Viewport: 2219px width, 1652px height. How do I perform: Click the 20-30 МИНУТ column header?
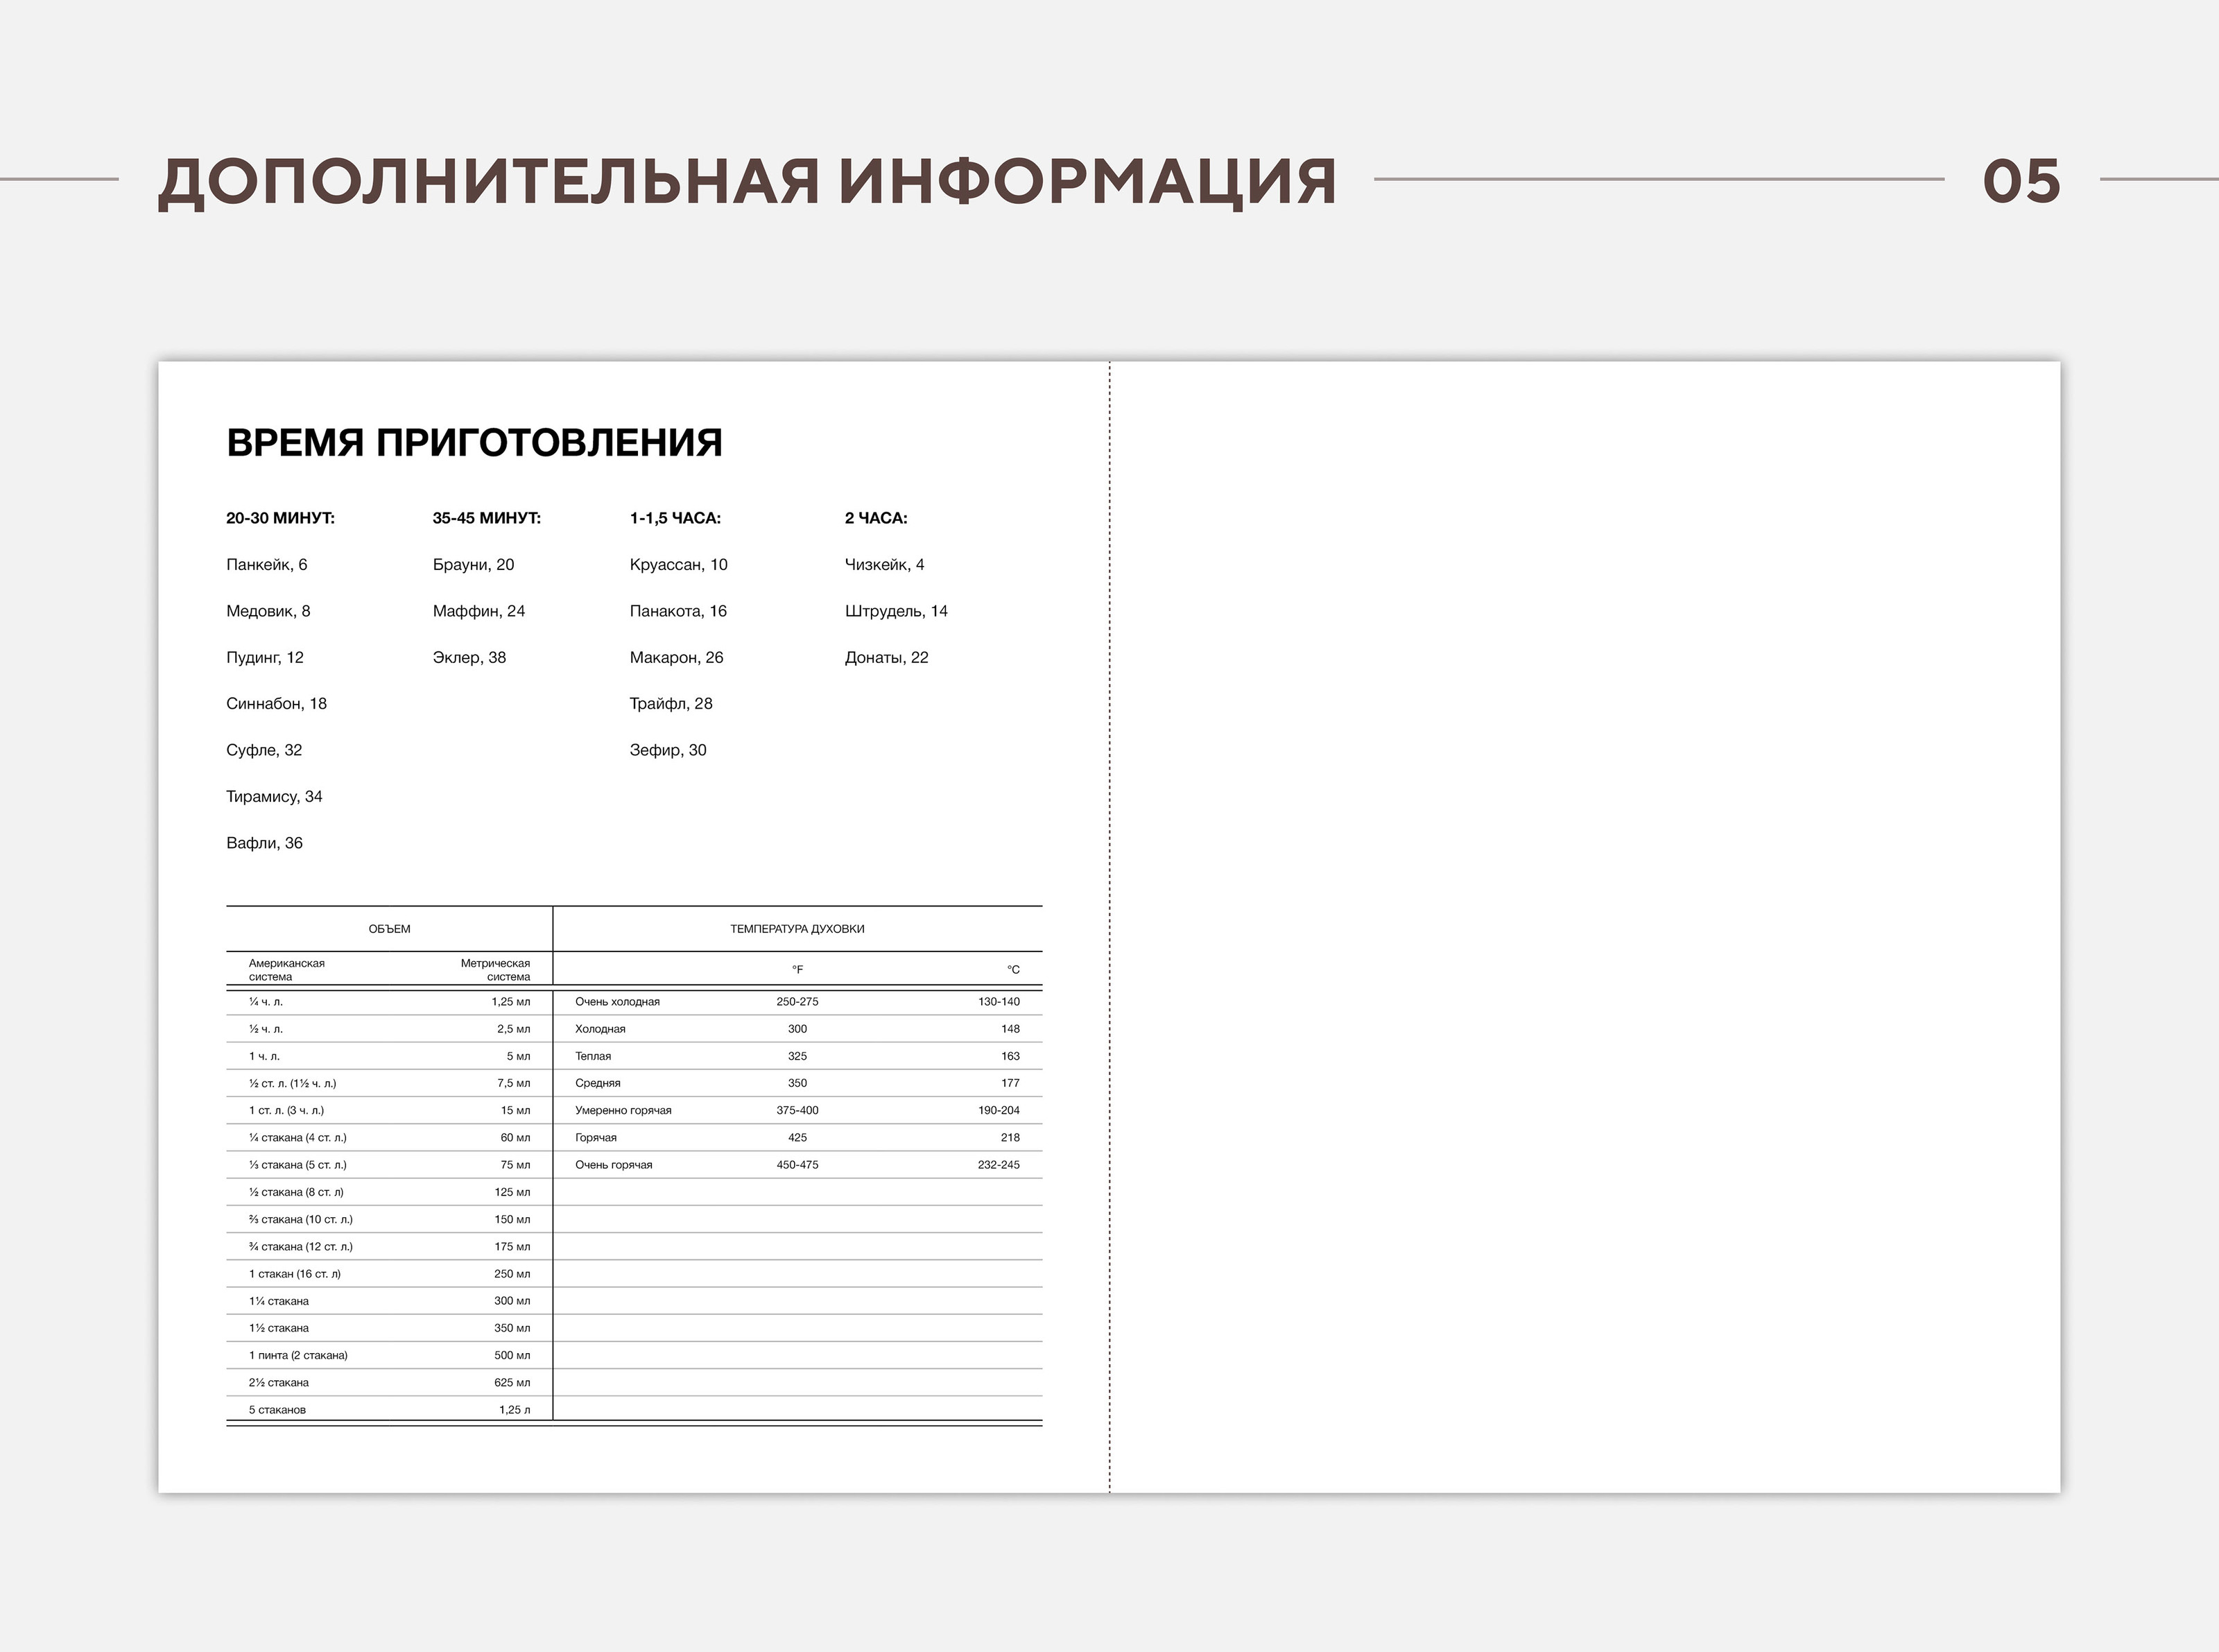pyautogui.click(x=280, y=518)
